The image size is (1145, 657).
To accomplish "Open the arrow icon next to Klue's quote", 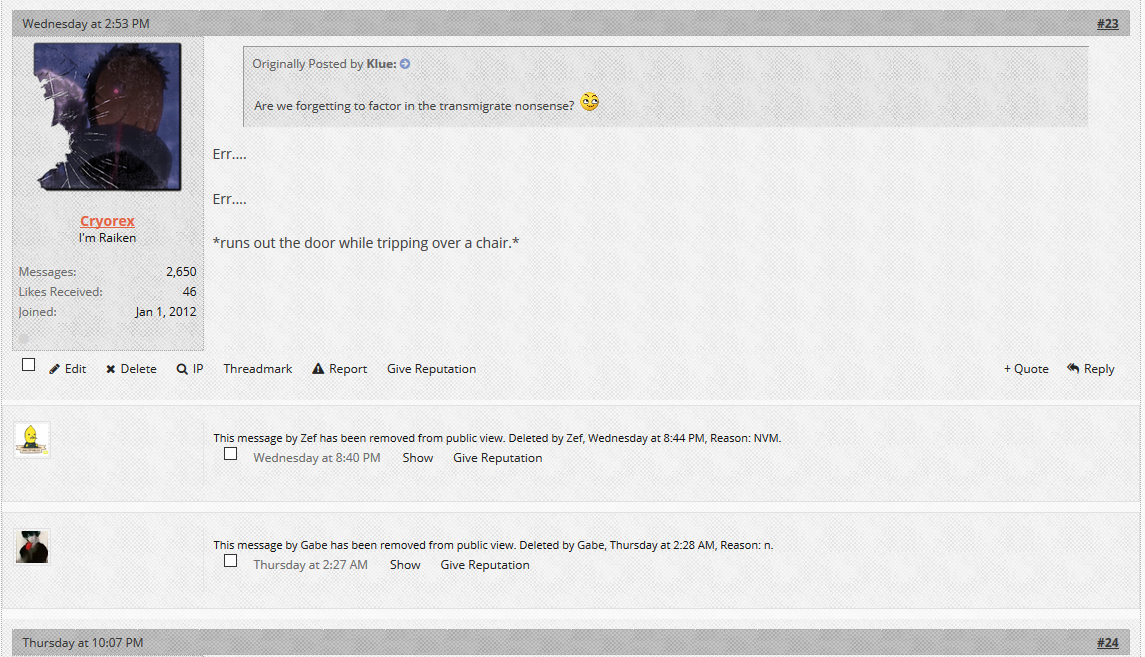I will (x=405, y=64).
